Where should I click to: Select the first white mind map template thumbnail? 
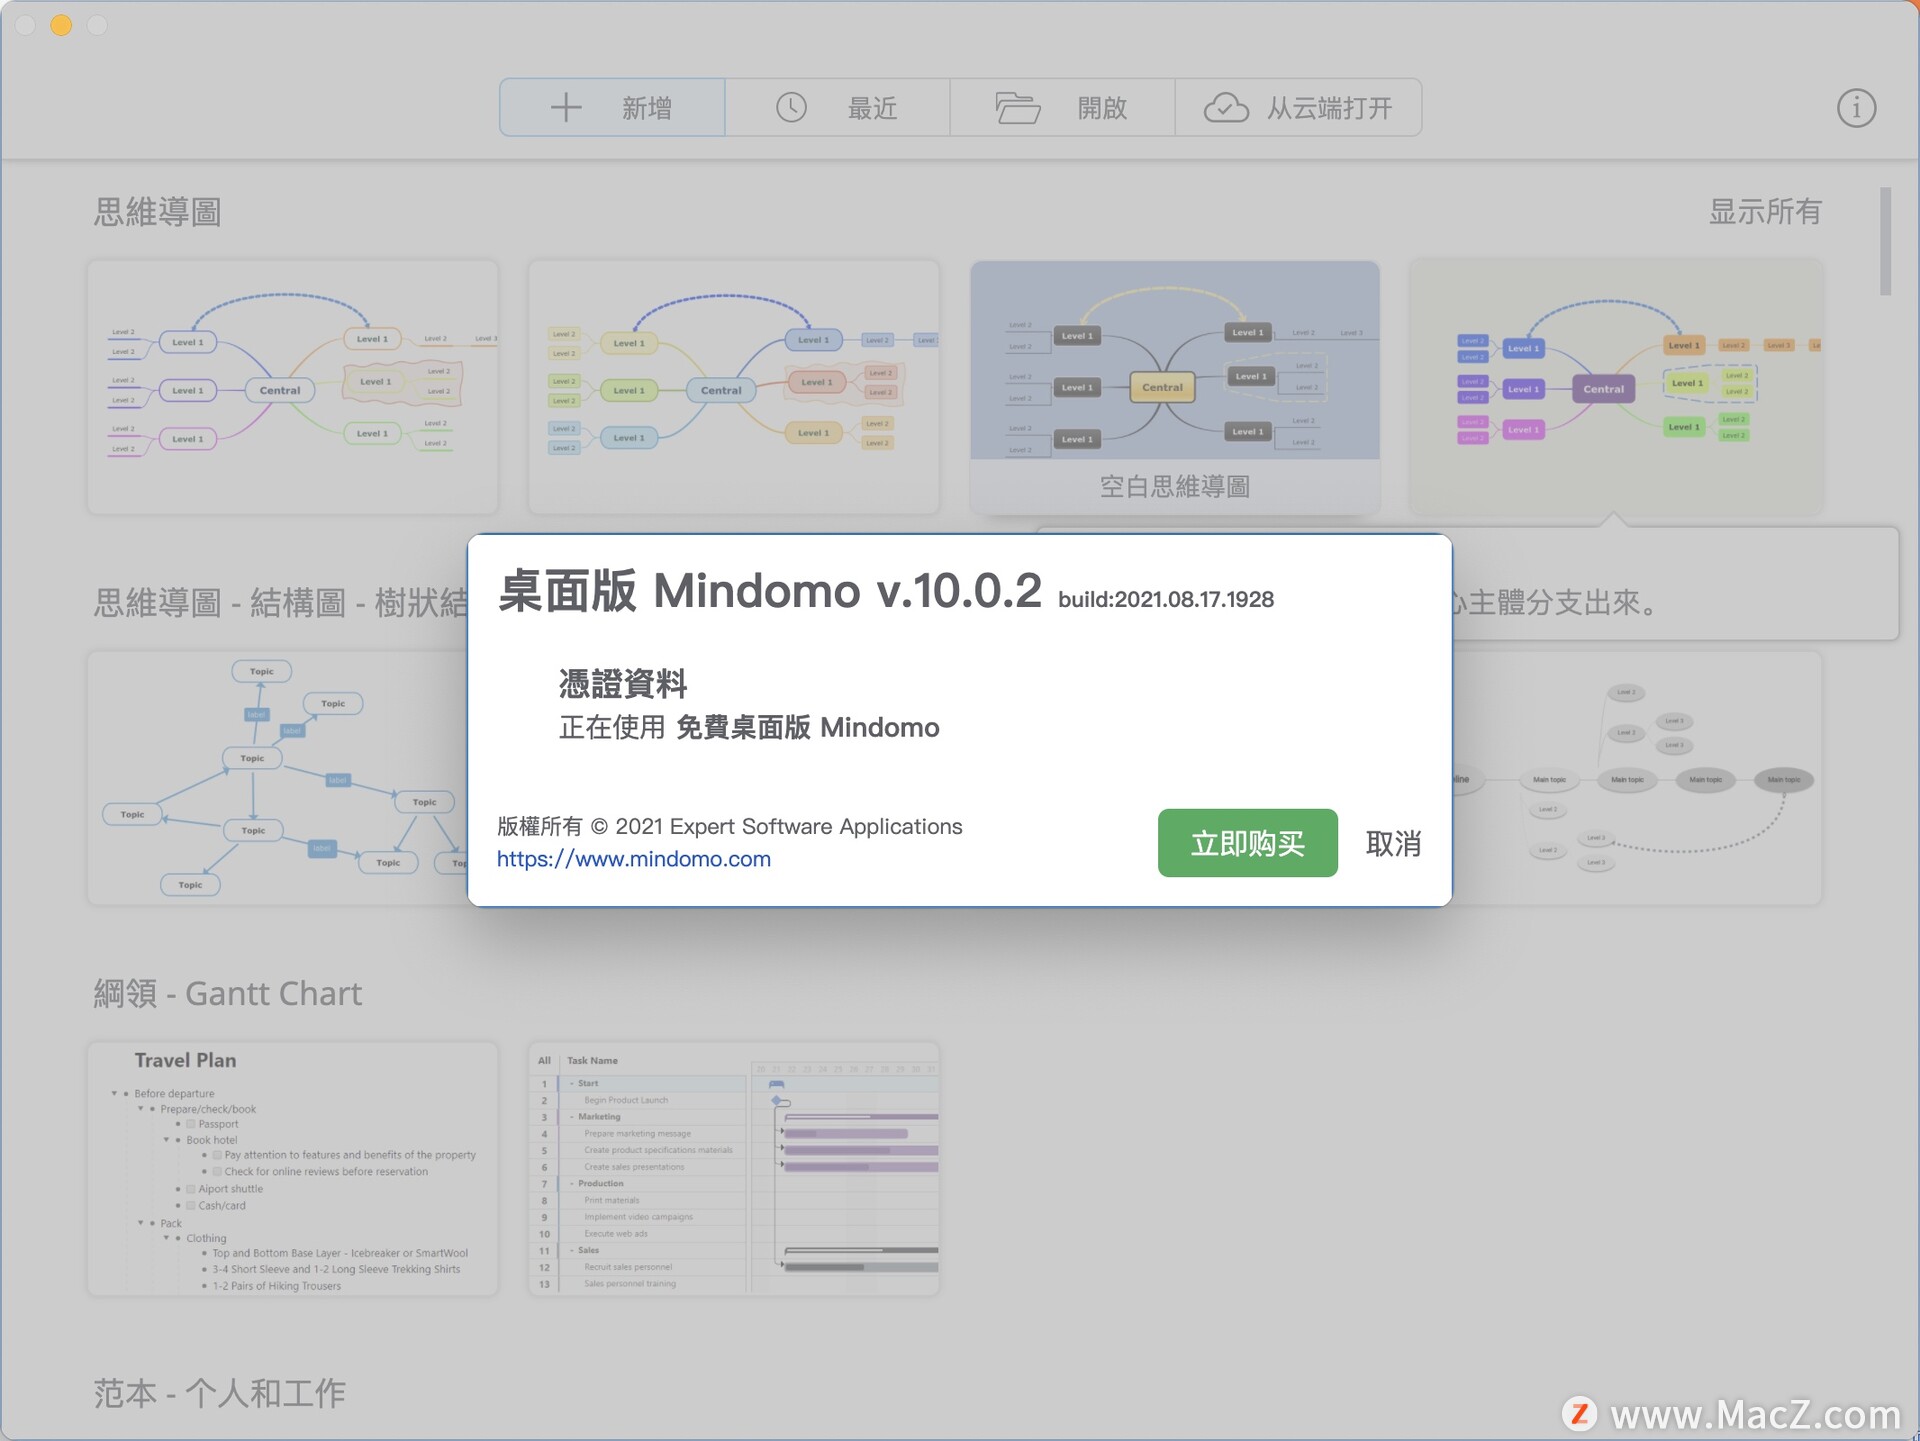292,387
